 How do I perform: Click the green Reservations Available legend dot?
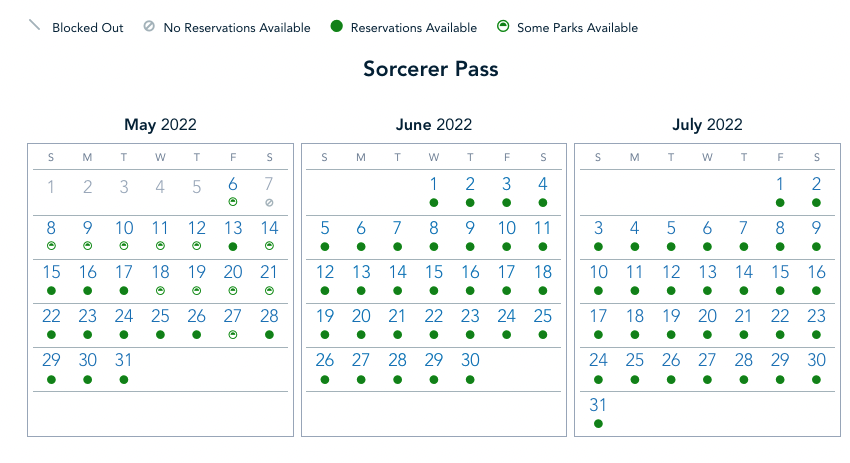(x=337, y=27)
